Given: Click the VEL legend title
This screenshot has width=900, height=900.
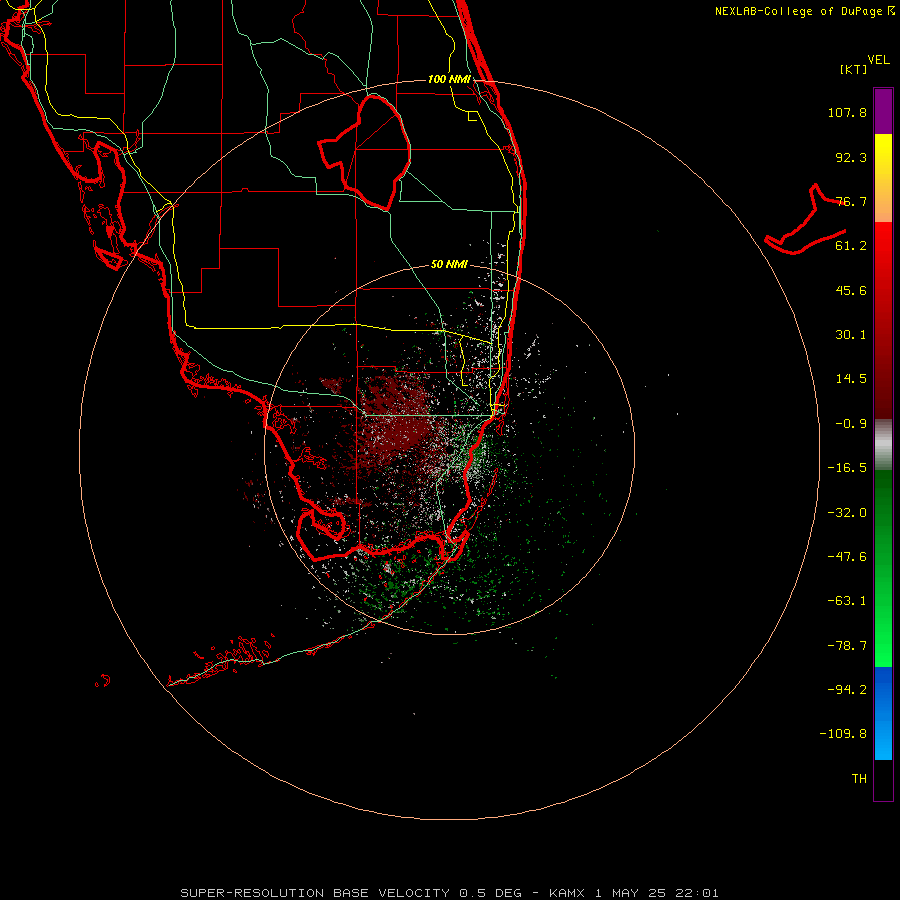Looking at the screenshot, I should click(878, 60).
